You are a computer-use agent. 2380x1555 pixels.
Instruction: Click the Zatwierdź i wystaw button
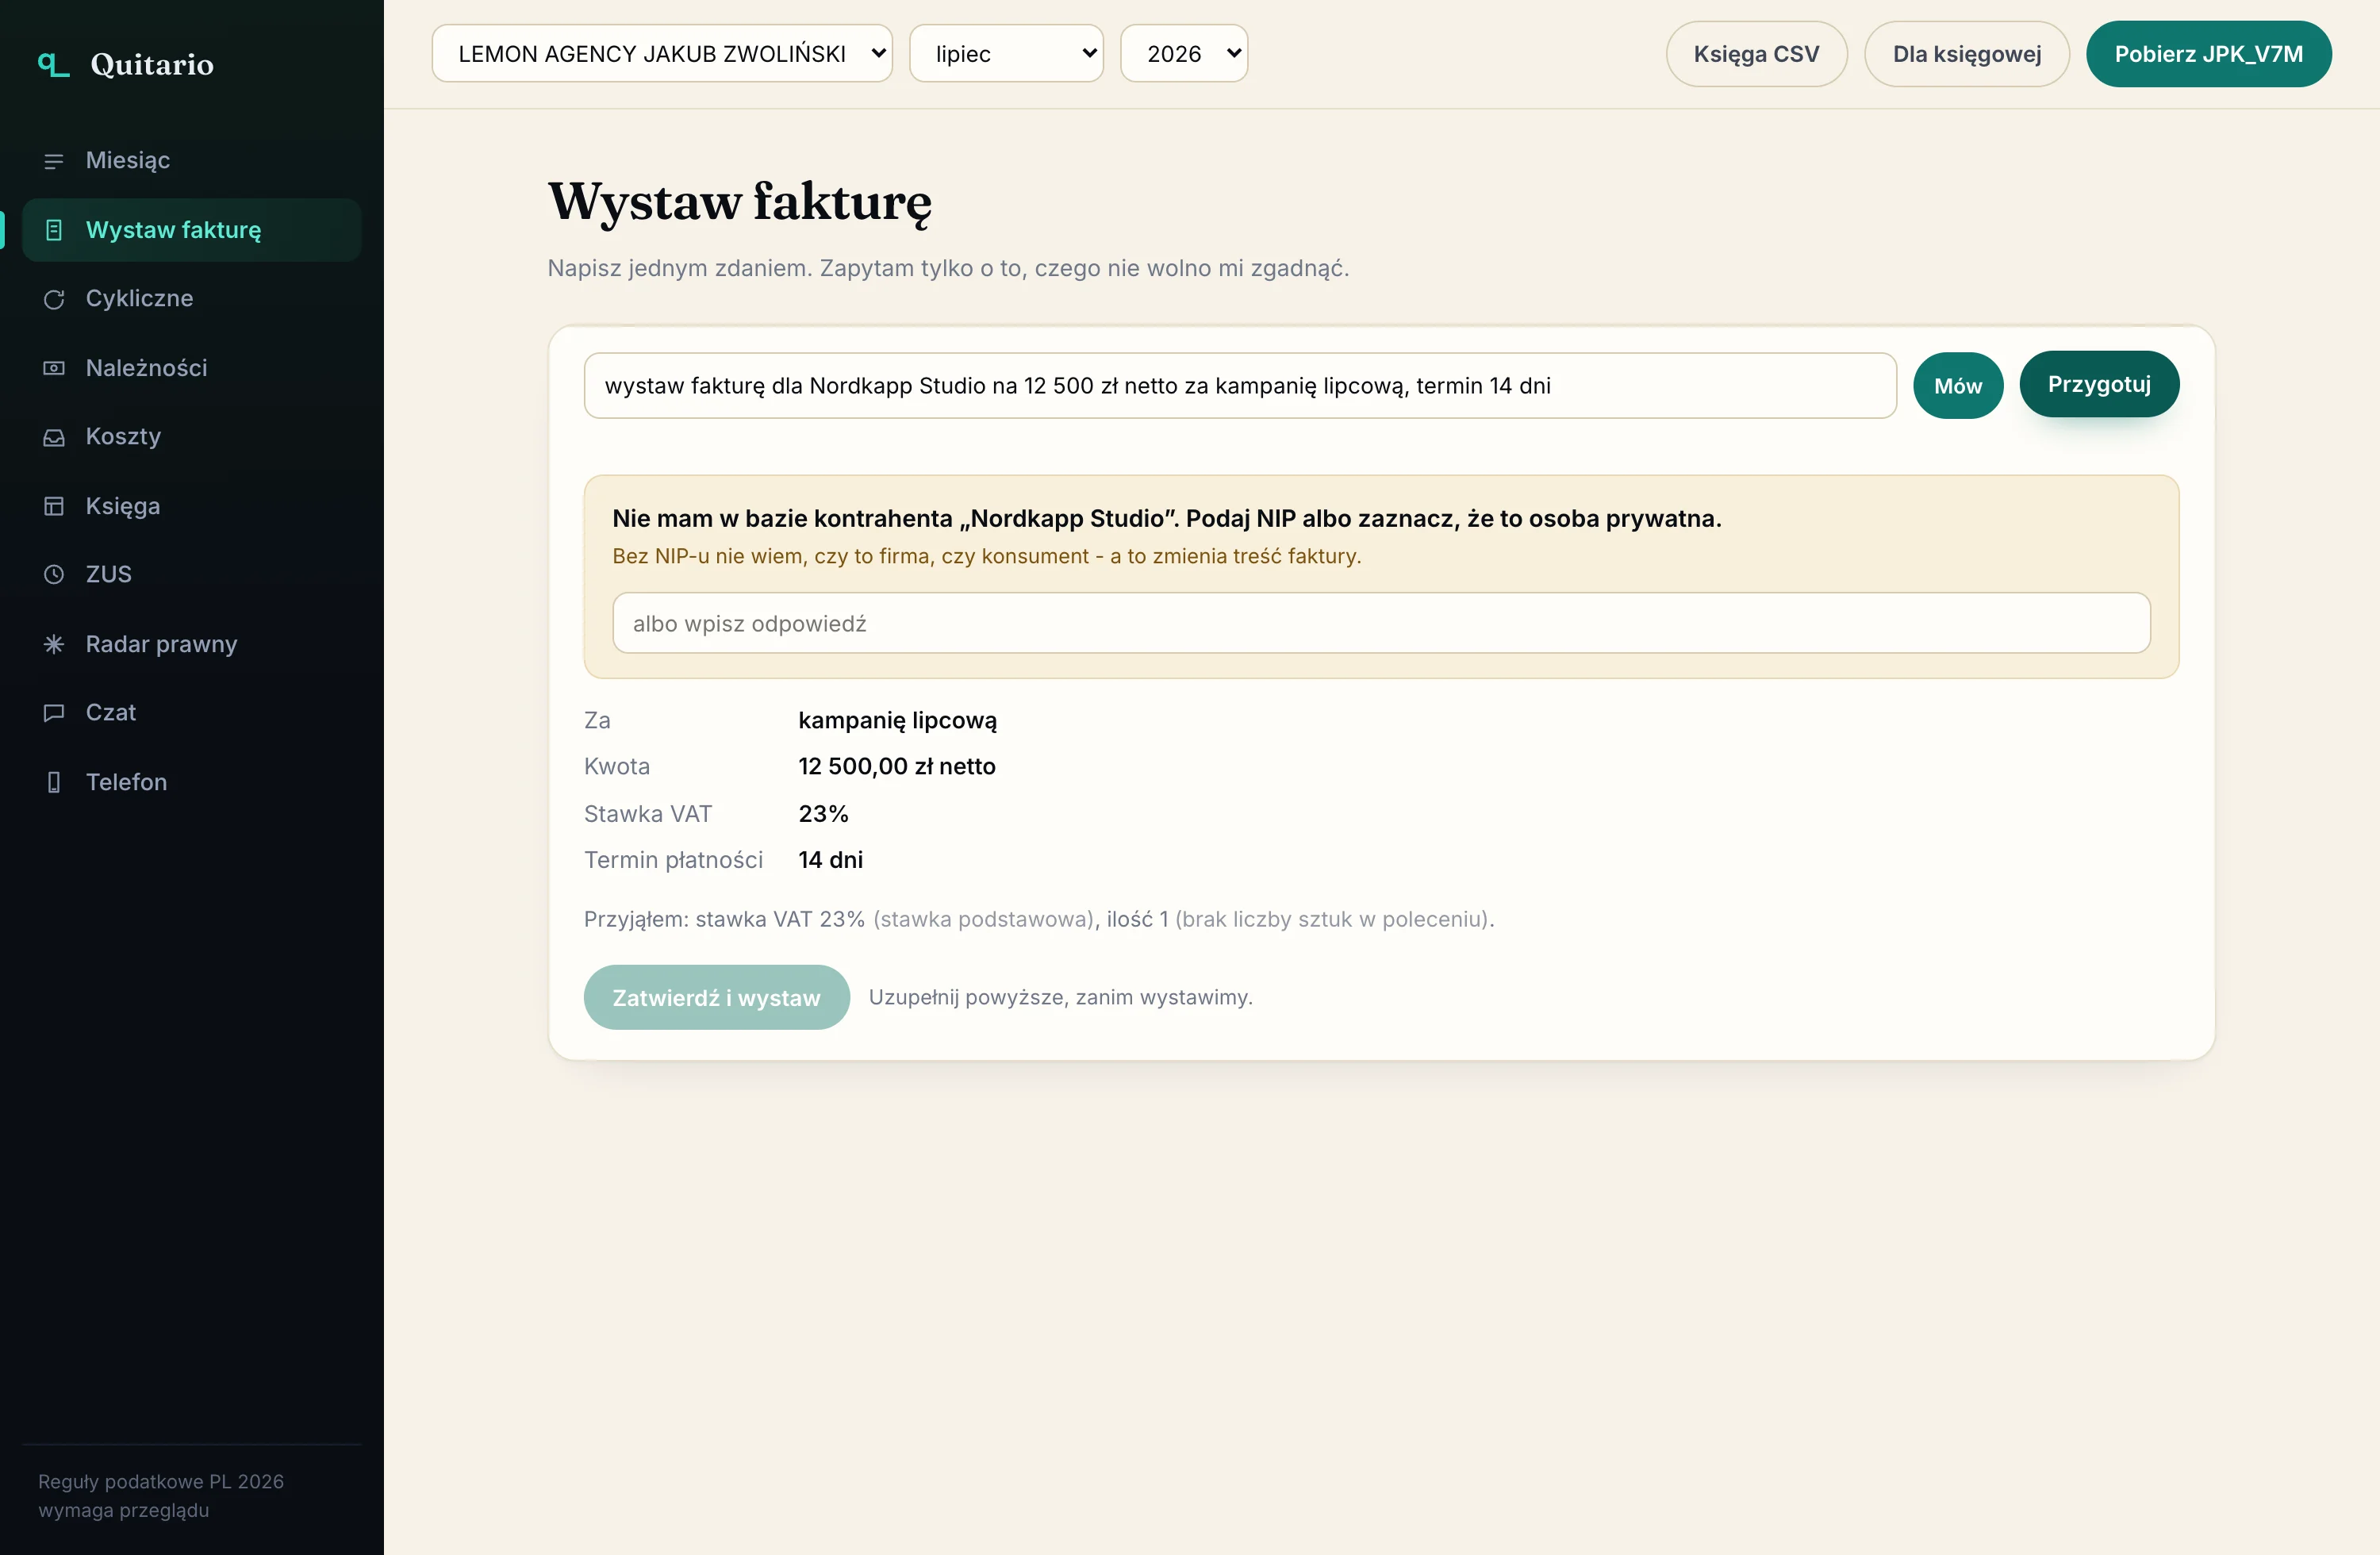click(x=716, y=998)
